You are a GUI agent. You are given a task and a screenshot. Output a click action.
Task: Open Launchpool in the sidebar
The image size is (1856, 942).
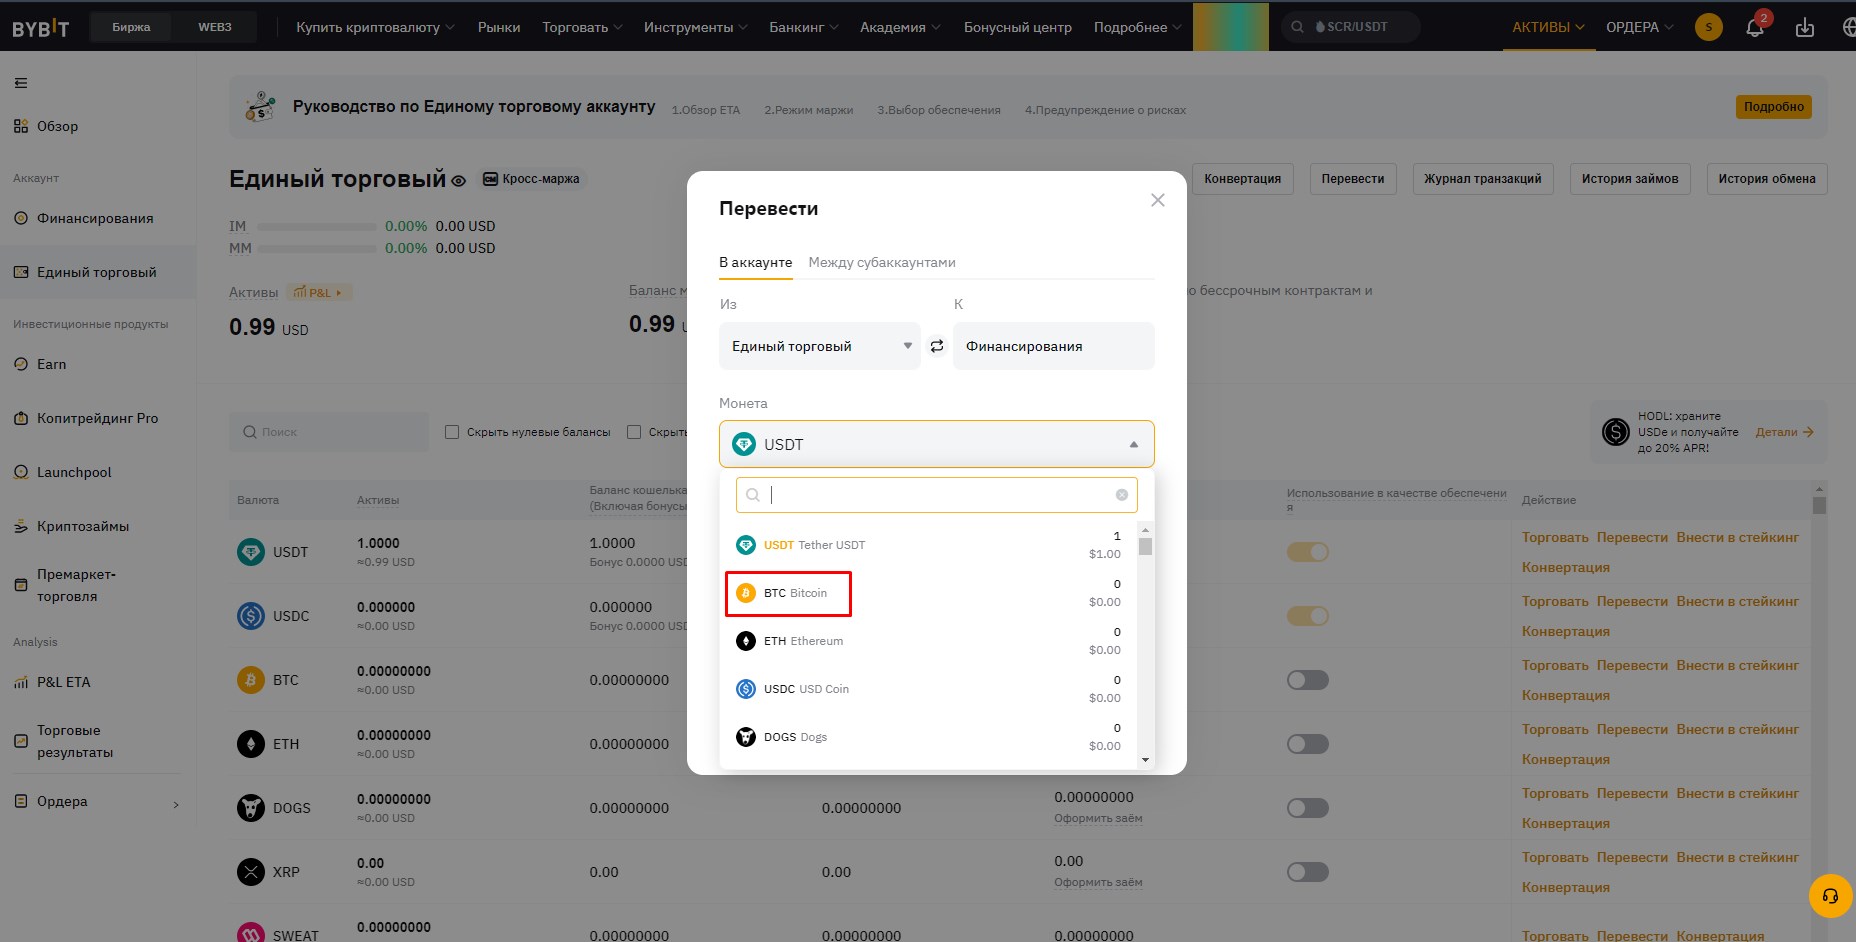click(x=74, y=472)
